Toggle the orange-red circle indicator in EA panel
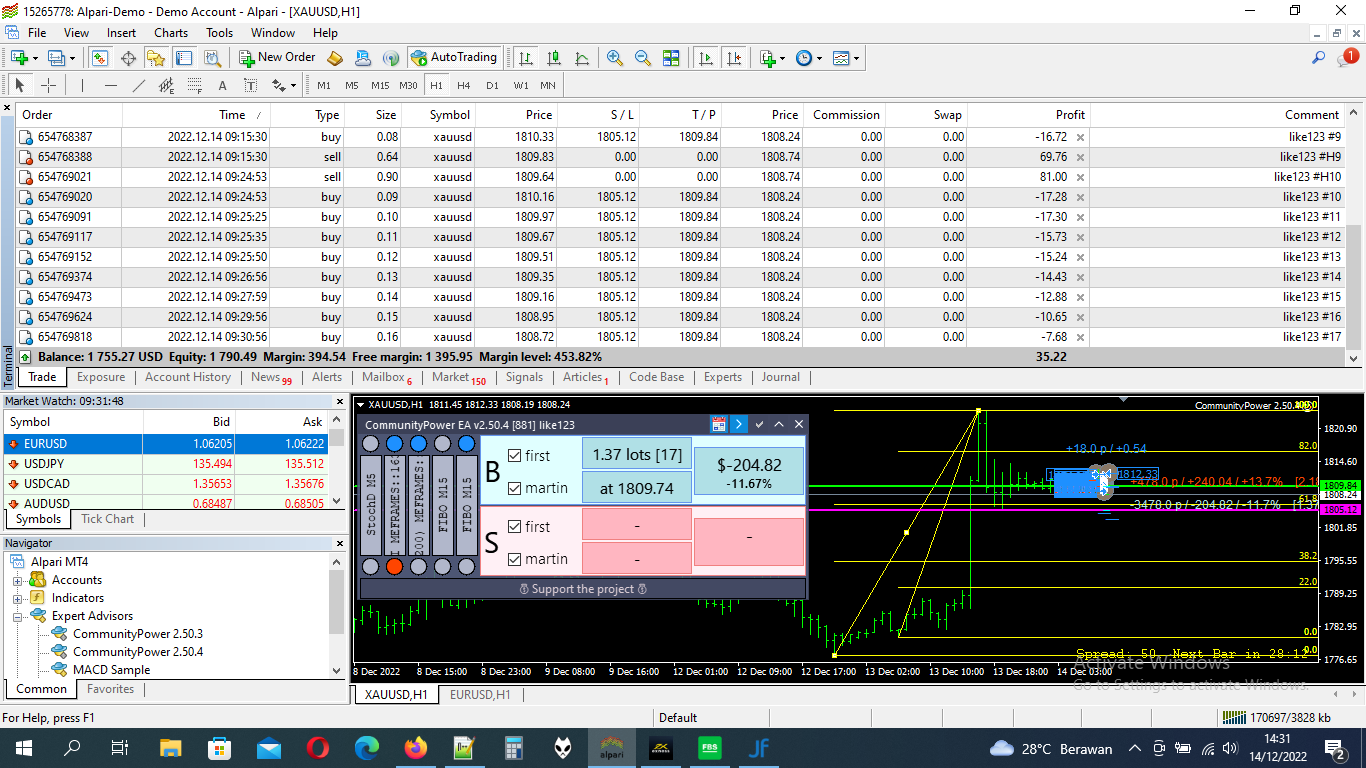1366x768 pixels. coord(394,567)
